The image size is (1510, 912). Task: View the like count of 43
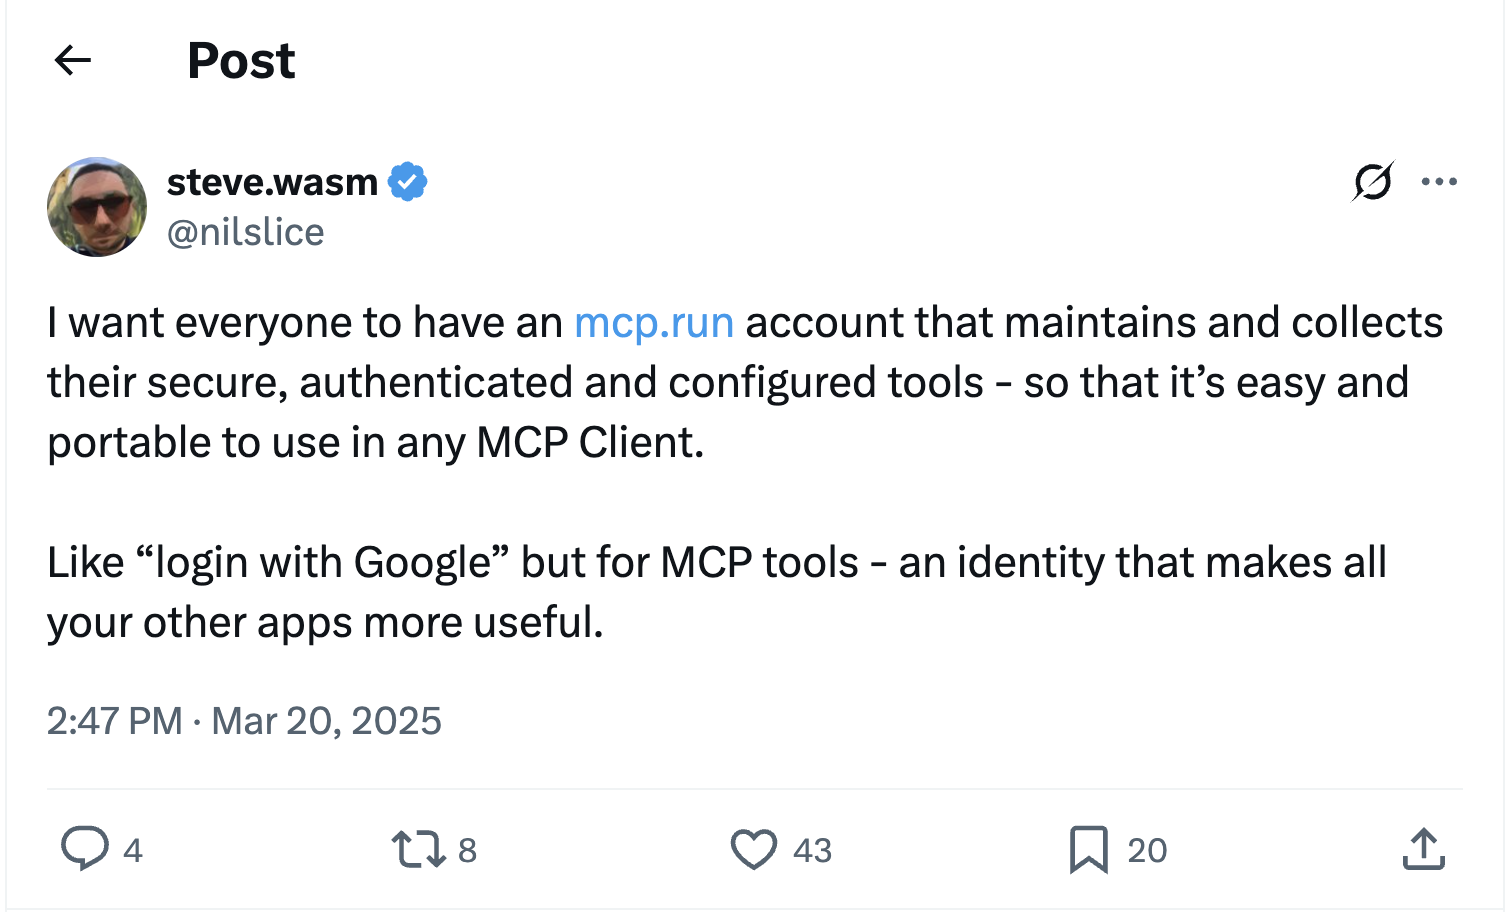pyautogui.click(x=810, y=849)
